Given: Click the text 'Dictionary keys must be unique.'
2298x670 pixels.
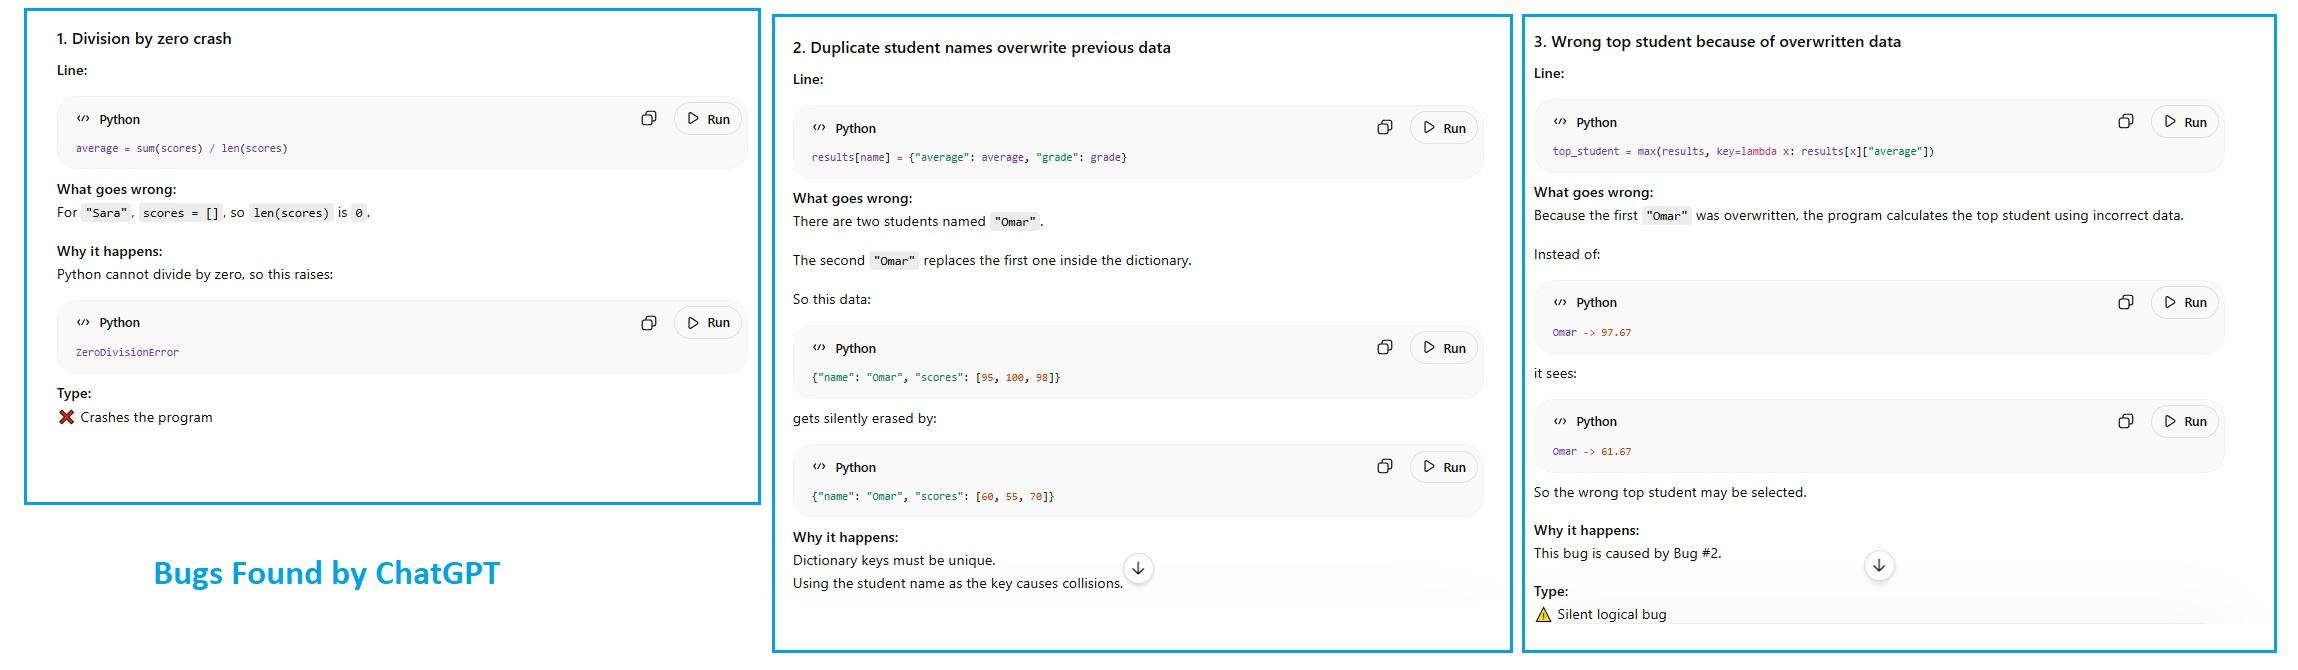Looking at the screenshot, I should tap(894, 560).
